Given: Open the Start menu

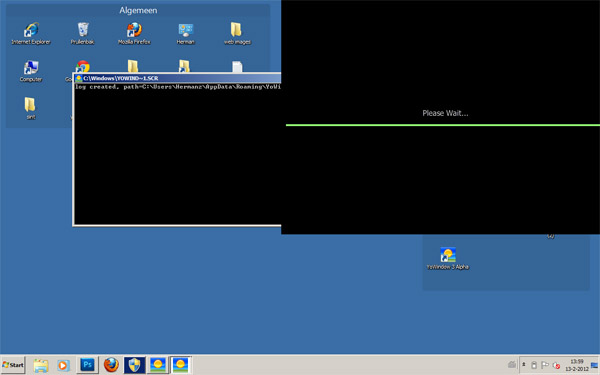Looking at the screenshot, I should 13,365.
